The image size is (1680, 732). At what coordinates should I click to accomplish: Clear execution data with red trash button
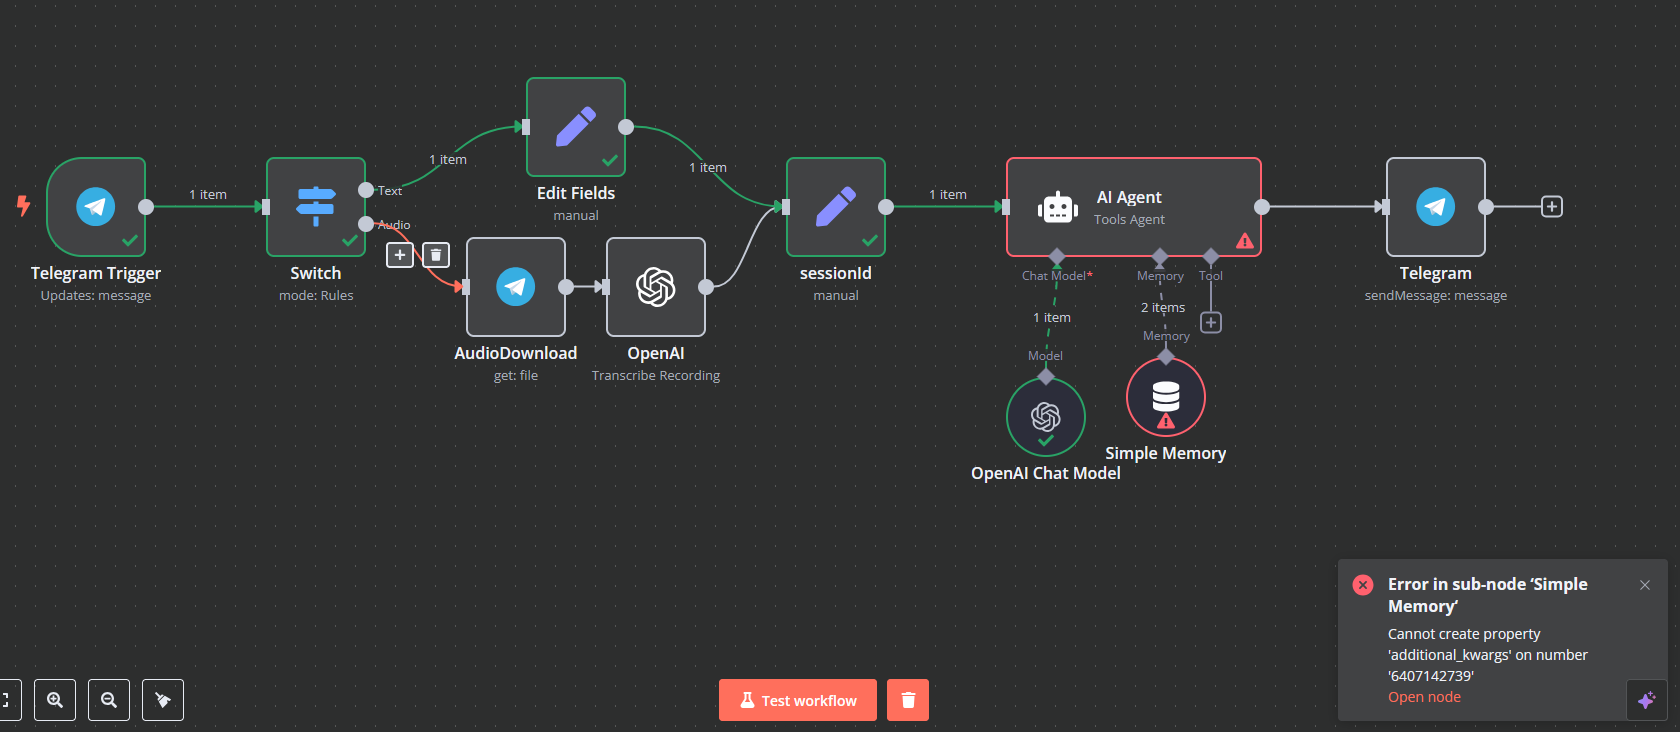[908, 700]
